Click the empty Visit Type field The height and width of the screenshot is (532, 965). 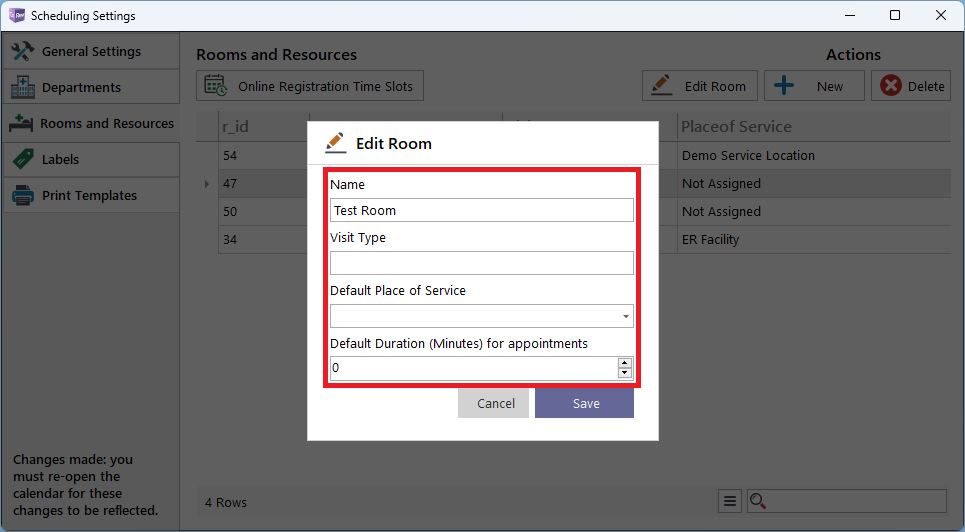click(482, 263)
